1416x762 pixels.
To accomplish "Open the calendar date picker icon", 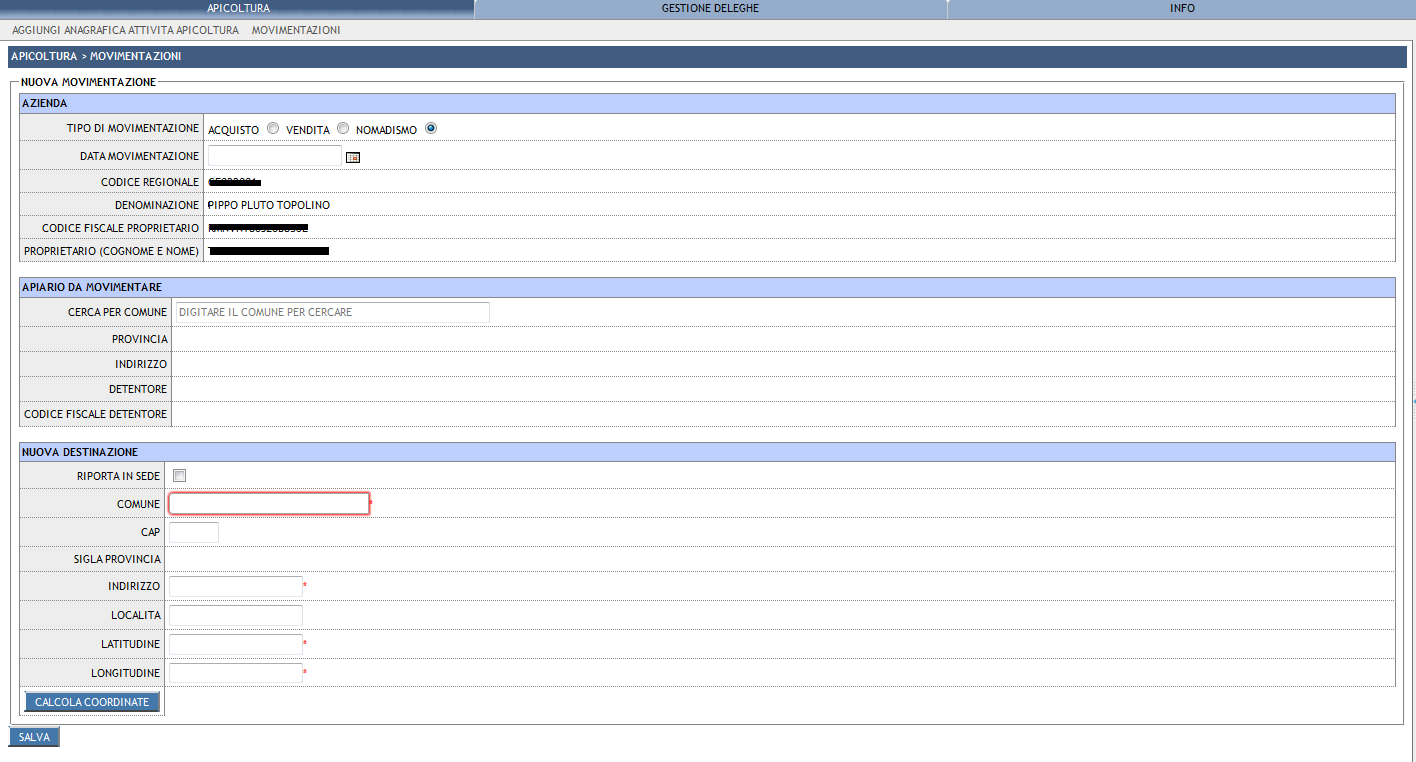I will [x=353, y=157].
